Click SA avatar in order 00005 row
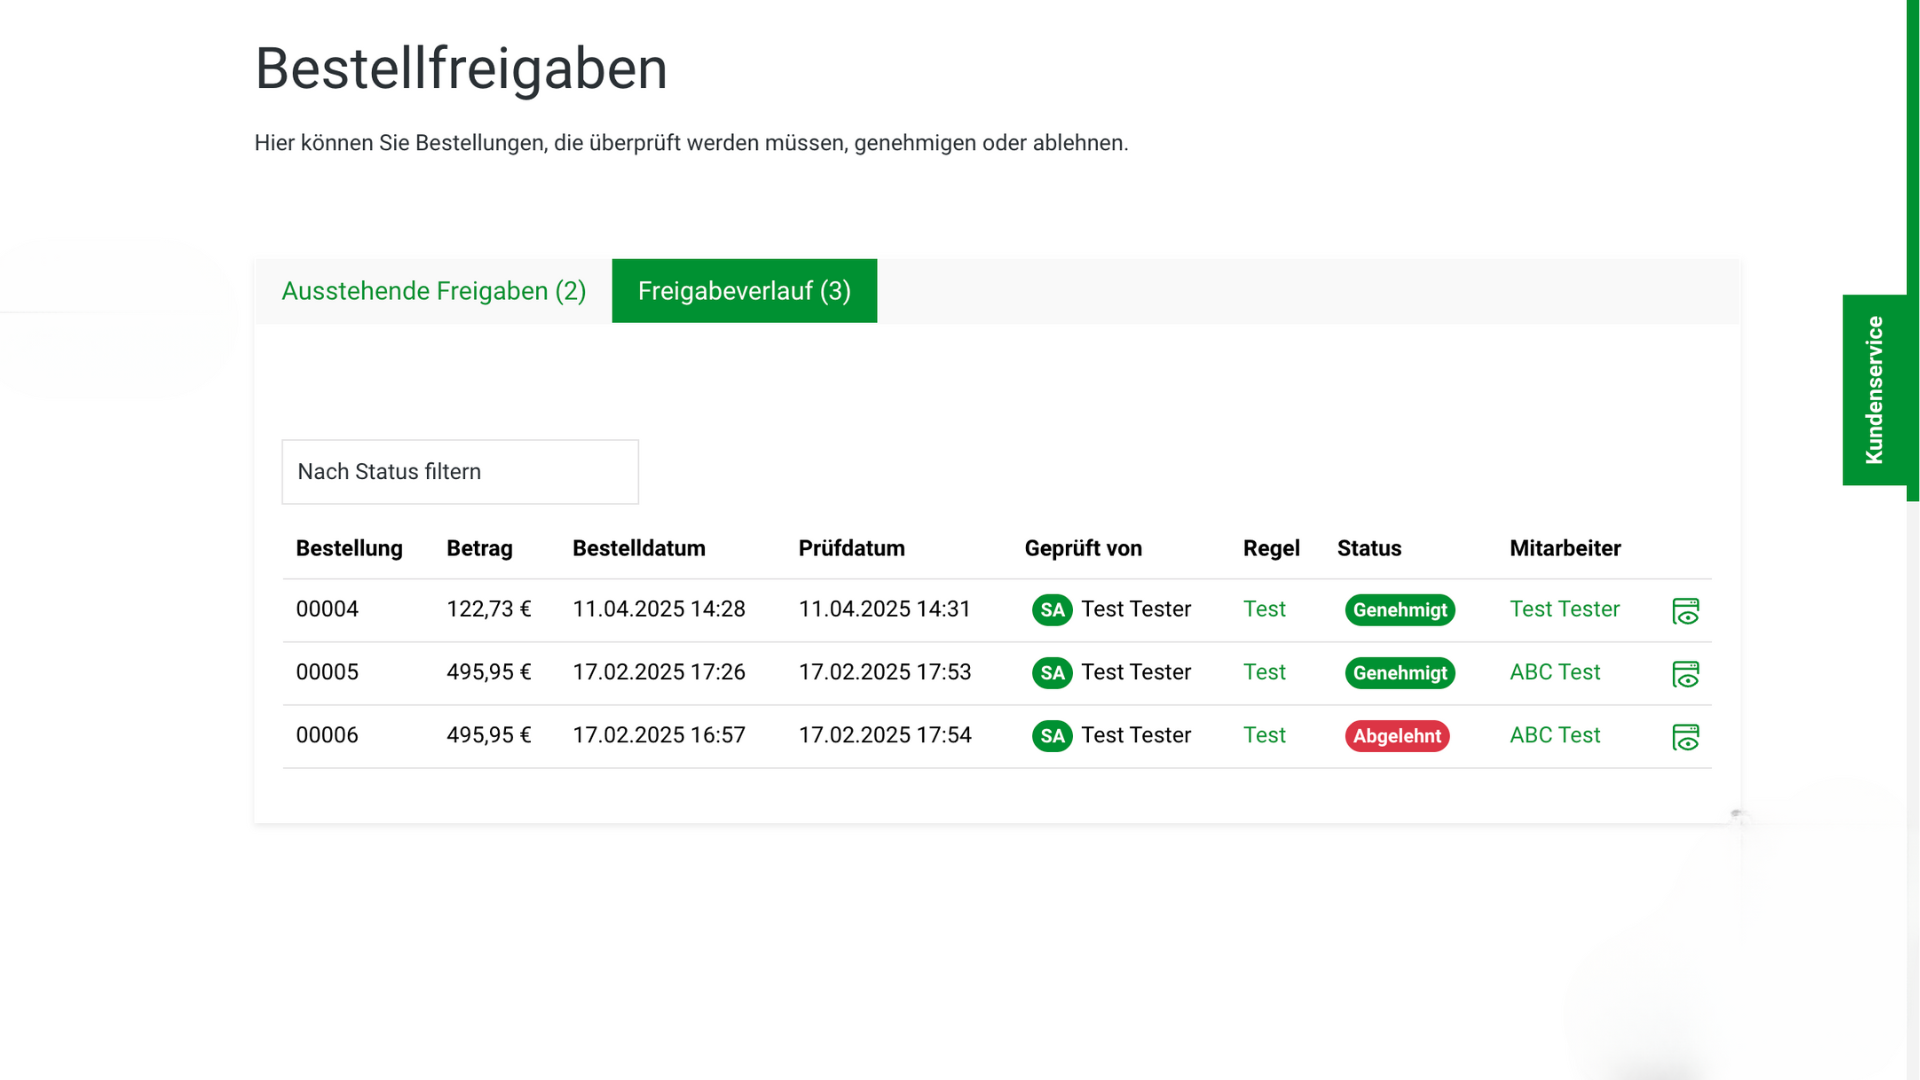The width and height of the screenshot is (1920, 1080). coord(1052,673)
